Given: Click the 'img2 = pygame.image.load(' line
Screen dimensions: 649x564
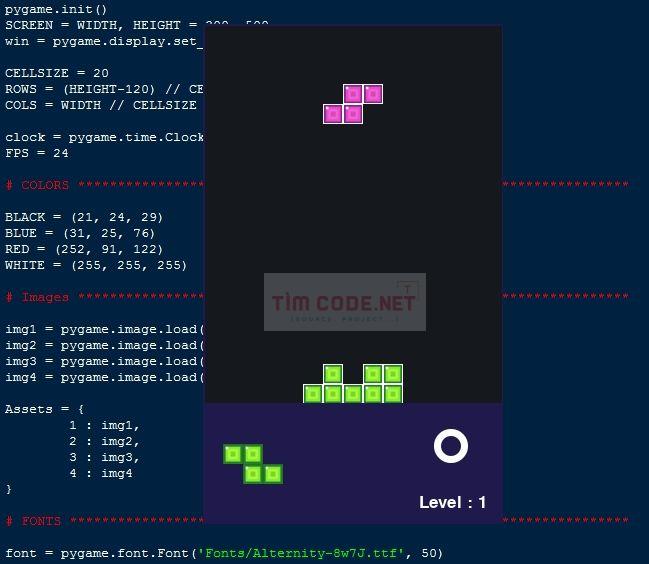Looking at the screenshot, I should pos(104,346).
